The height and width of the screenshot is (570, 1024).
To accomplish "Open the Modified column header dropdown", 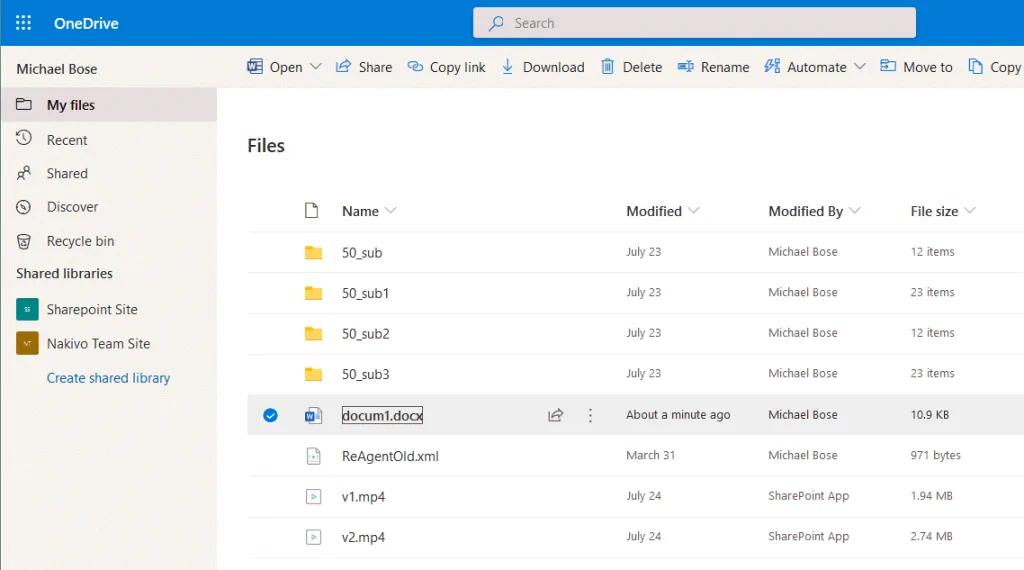I will click(693, 211).
